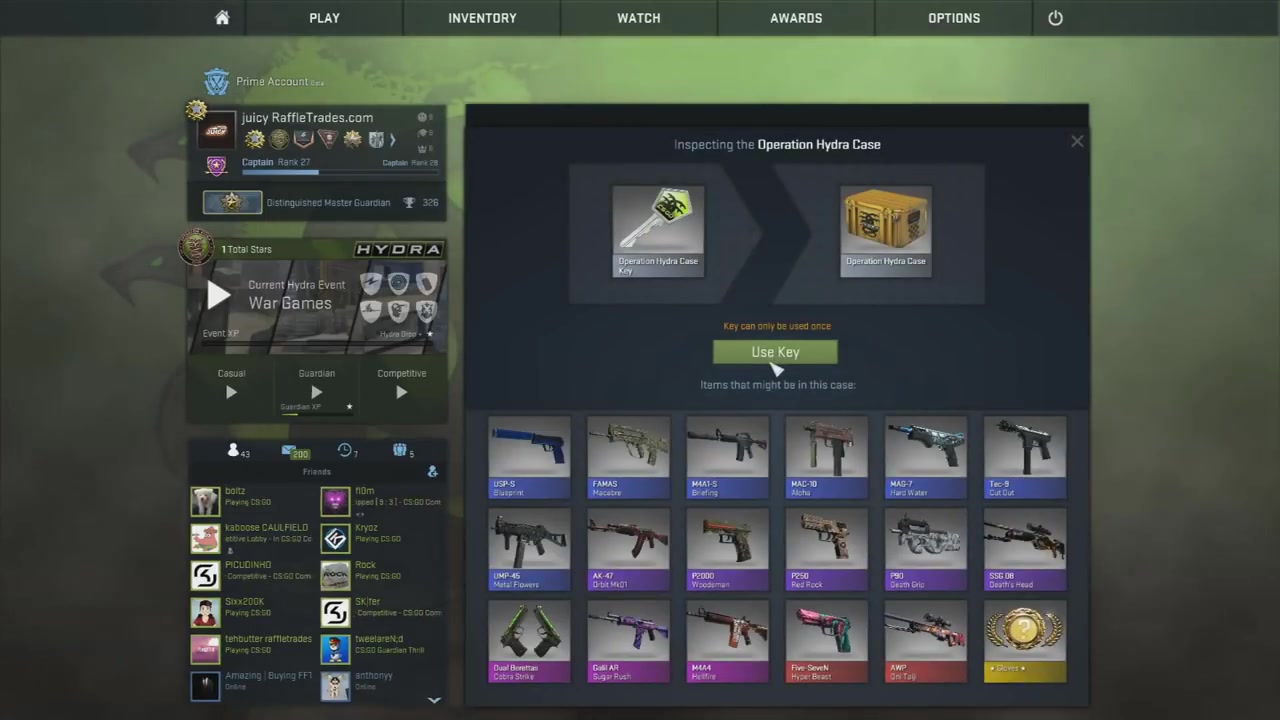Expand more medals chevron beside profile badges
The width and height of the screenshot is (1280, 720).
pos(393,140)
